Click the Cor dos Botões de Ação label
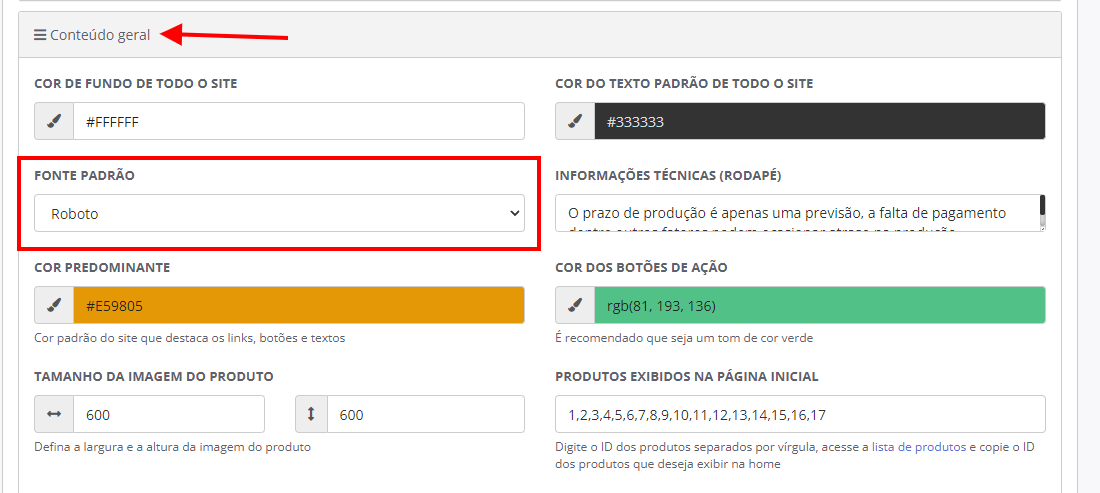Image resolution: width=1100 pixels, height=493 pixels. pyautogui.click(x=641, y=267)
